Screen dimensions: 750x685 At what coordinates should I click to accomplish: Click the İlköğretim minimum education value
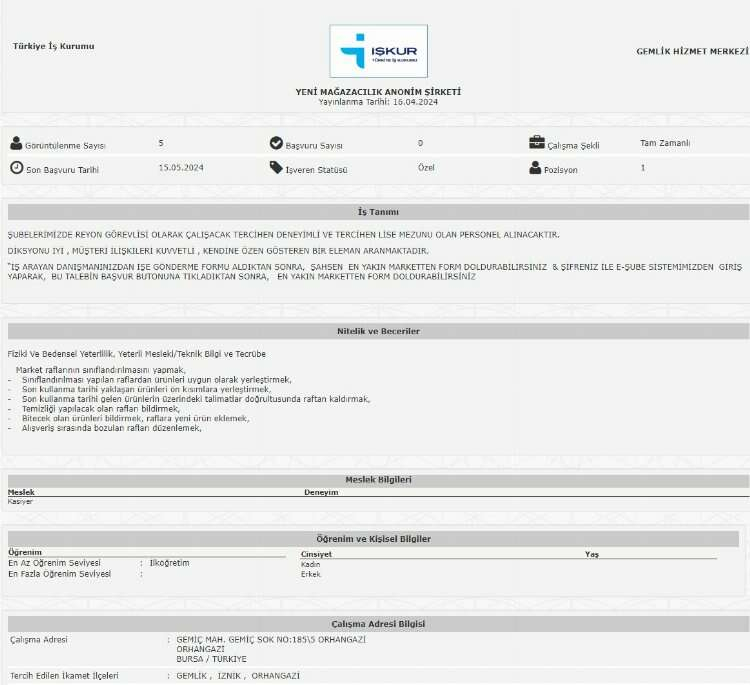(x=169, y=563)
